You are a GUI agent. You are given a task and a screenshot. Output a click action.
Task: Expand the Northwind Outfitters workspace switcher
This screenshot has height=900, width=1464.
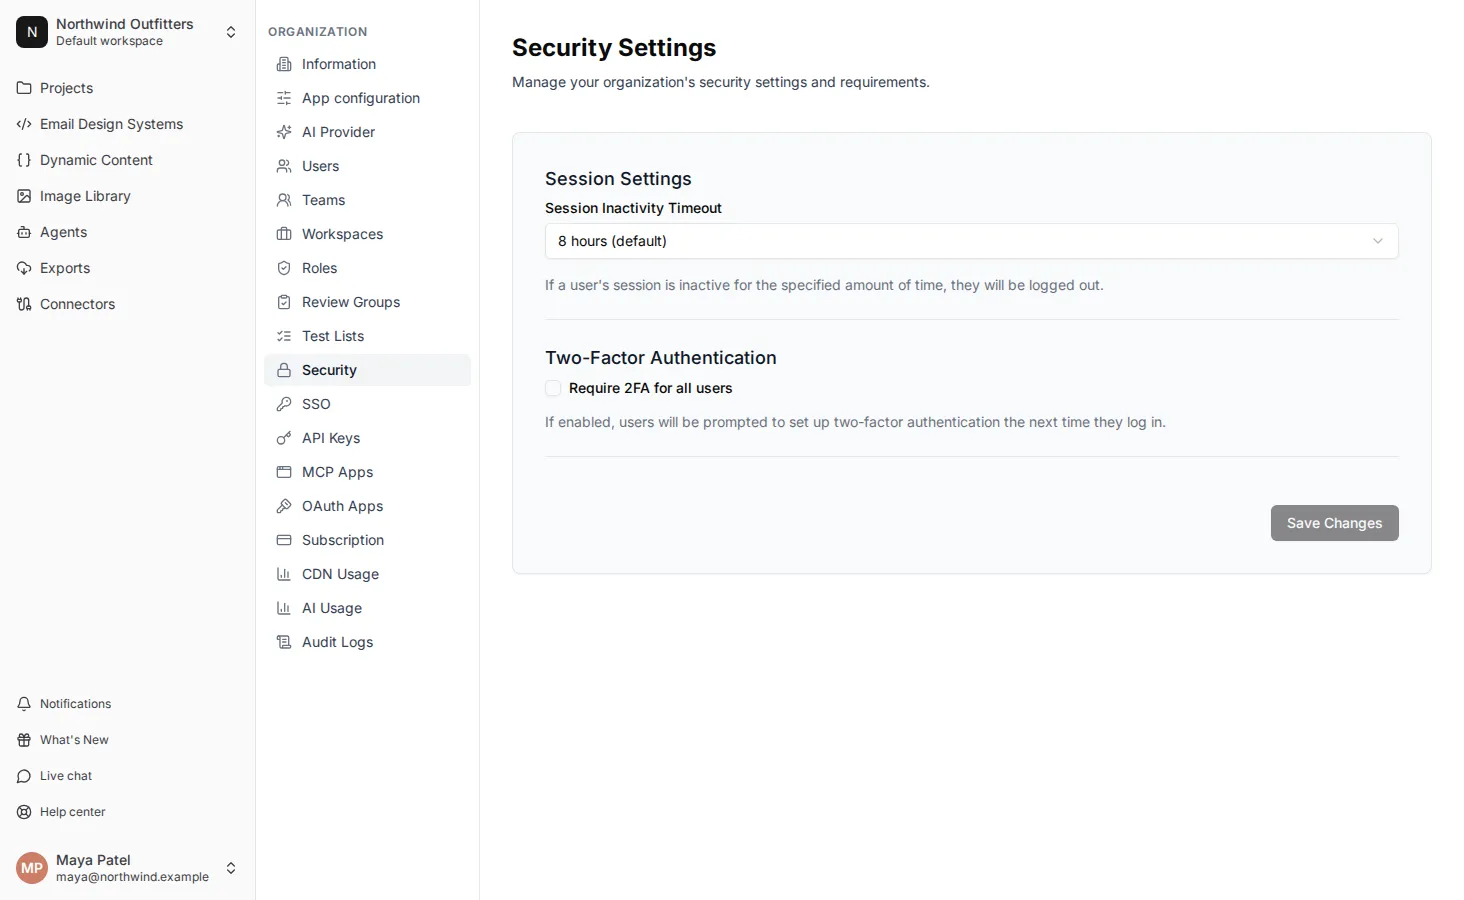(128, 32)
